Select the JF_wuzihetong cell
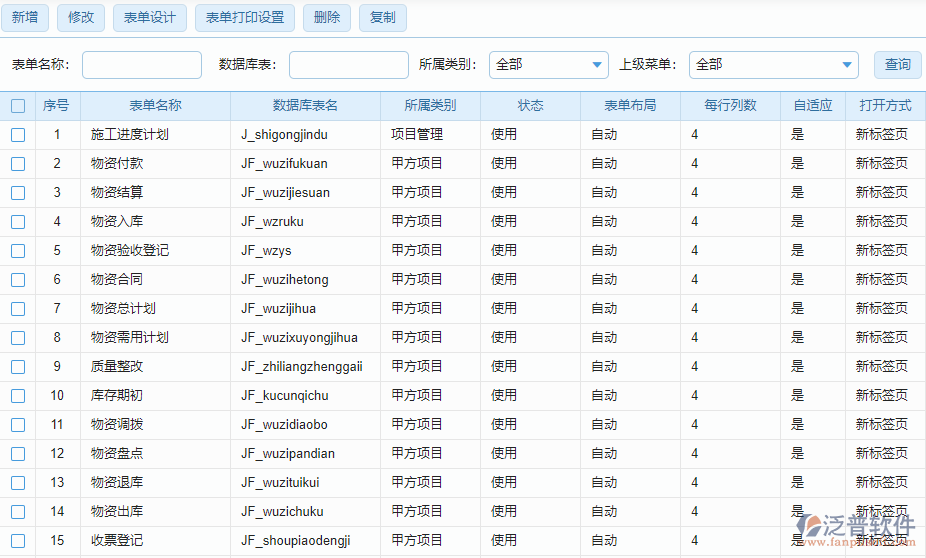 pos(305,279)
